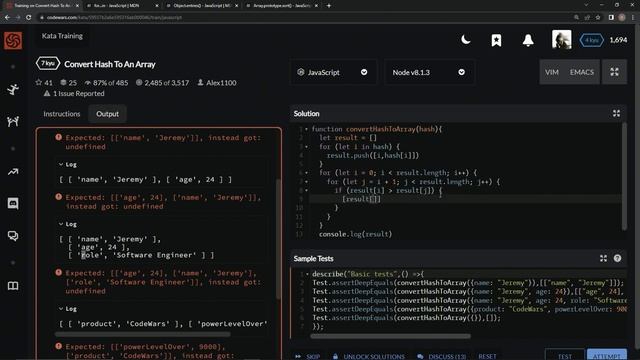
Task: Expand the Solution panel
Action: [x=616, y=113]
